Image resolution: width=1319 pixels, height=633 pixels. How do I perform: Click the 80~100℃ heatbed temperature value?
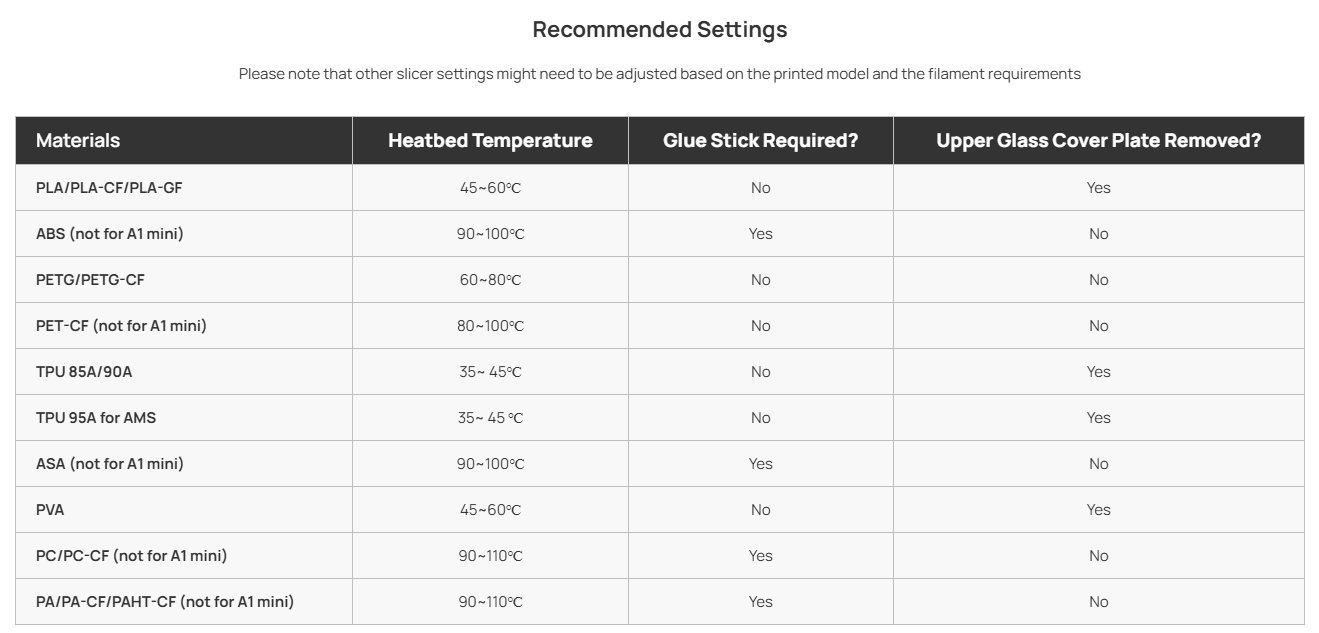tap(490, 326)
